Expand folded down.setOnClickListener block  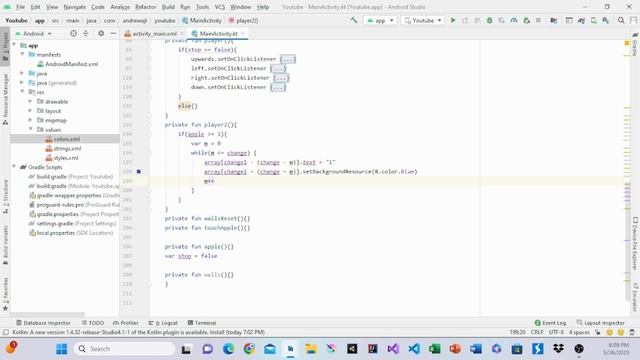click(x=278, y=87)
